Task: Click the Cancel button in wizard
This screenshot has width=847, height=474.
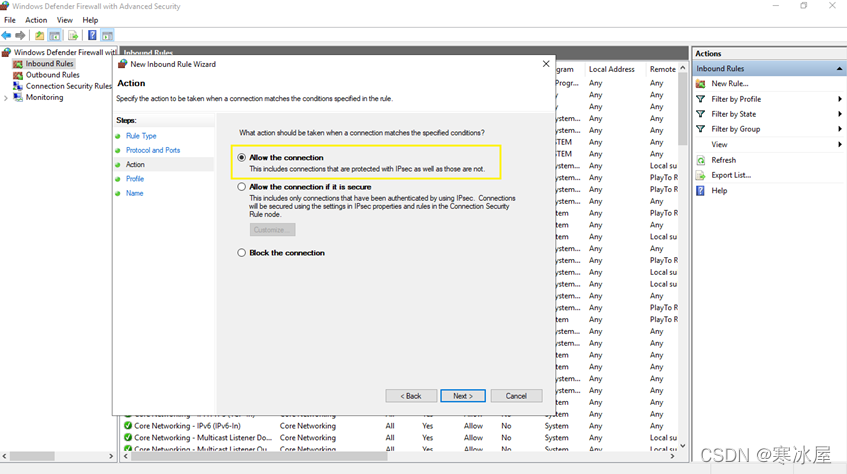Action: tap(516, 396)
